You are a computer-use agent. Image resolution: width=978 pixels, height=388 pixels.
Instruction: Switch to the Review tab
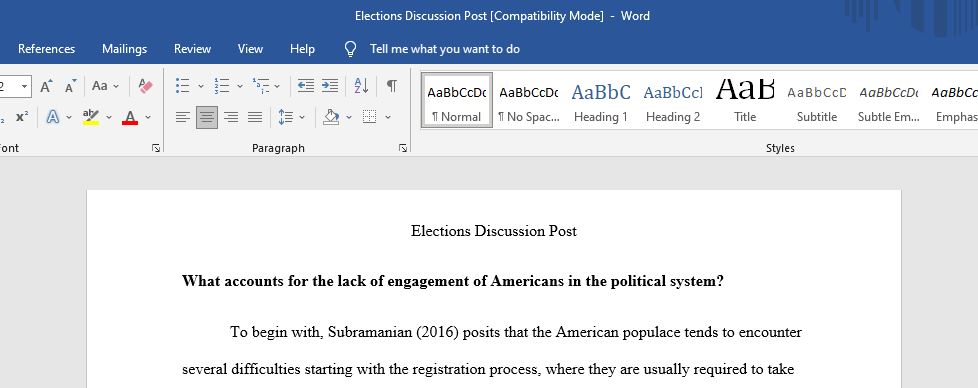pyautogui.click(x=192, y=49)
